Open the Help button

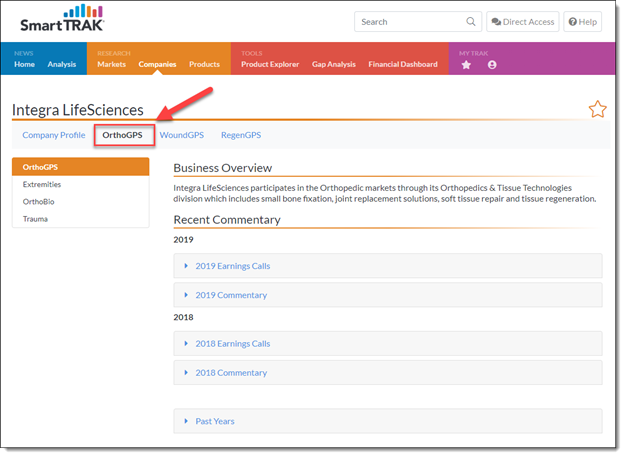click(582, 21)
